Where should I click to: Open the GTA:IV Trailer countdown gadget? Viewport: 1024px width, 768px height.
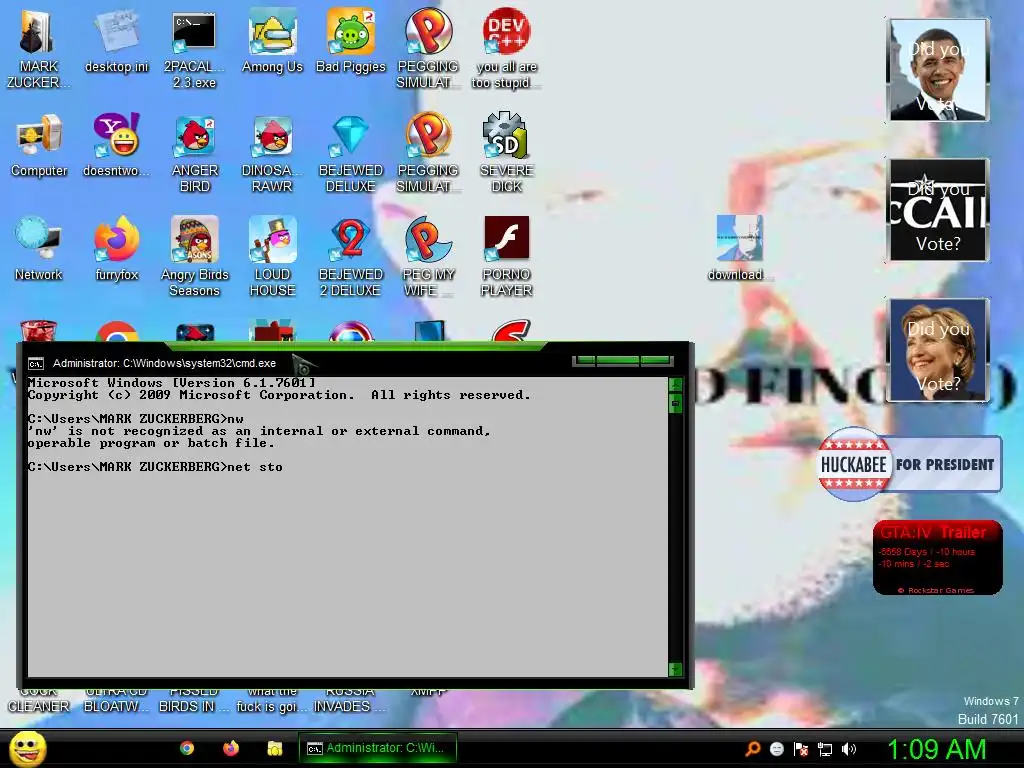(x=938, y=557)
